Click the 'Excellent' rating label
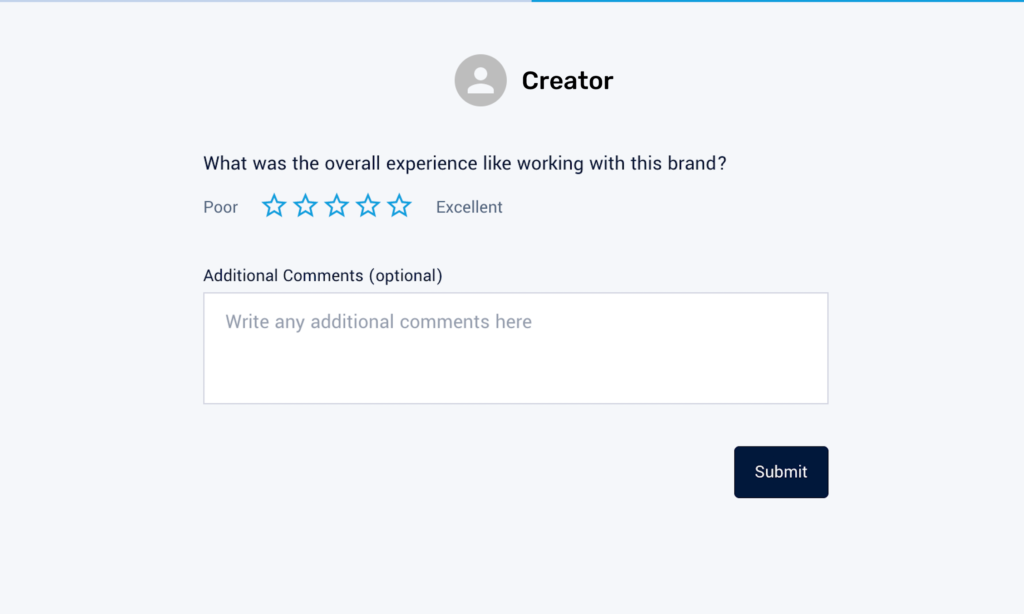 point(469,207)
